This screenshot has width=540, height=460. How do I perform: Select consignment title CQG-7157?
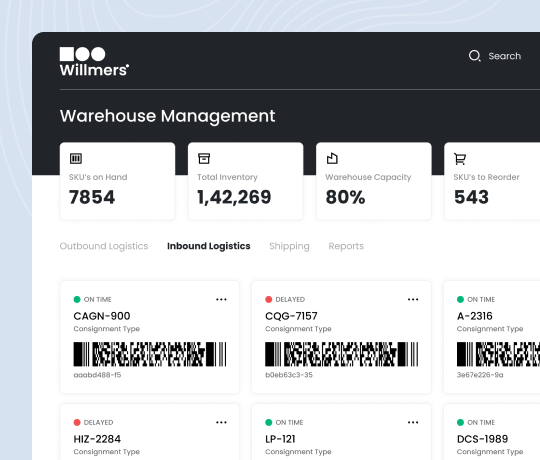click(x=291, y=316)
